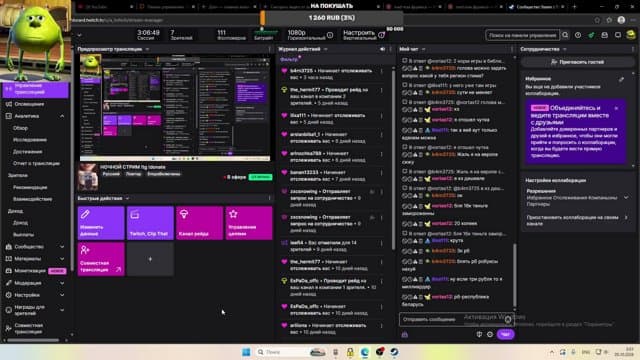
Task: Open the My chat (Мой чат) panel dropdown
Action: pyautogui.click(x=423, y=49)
